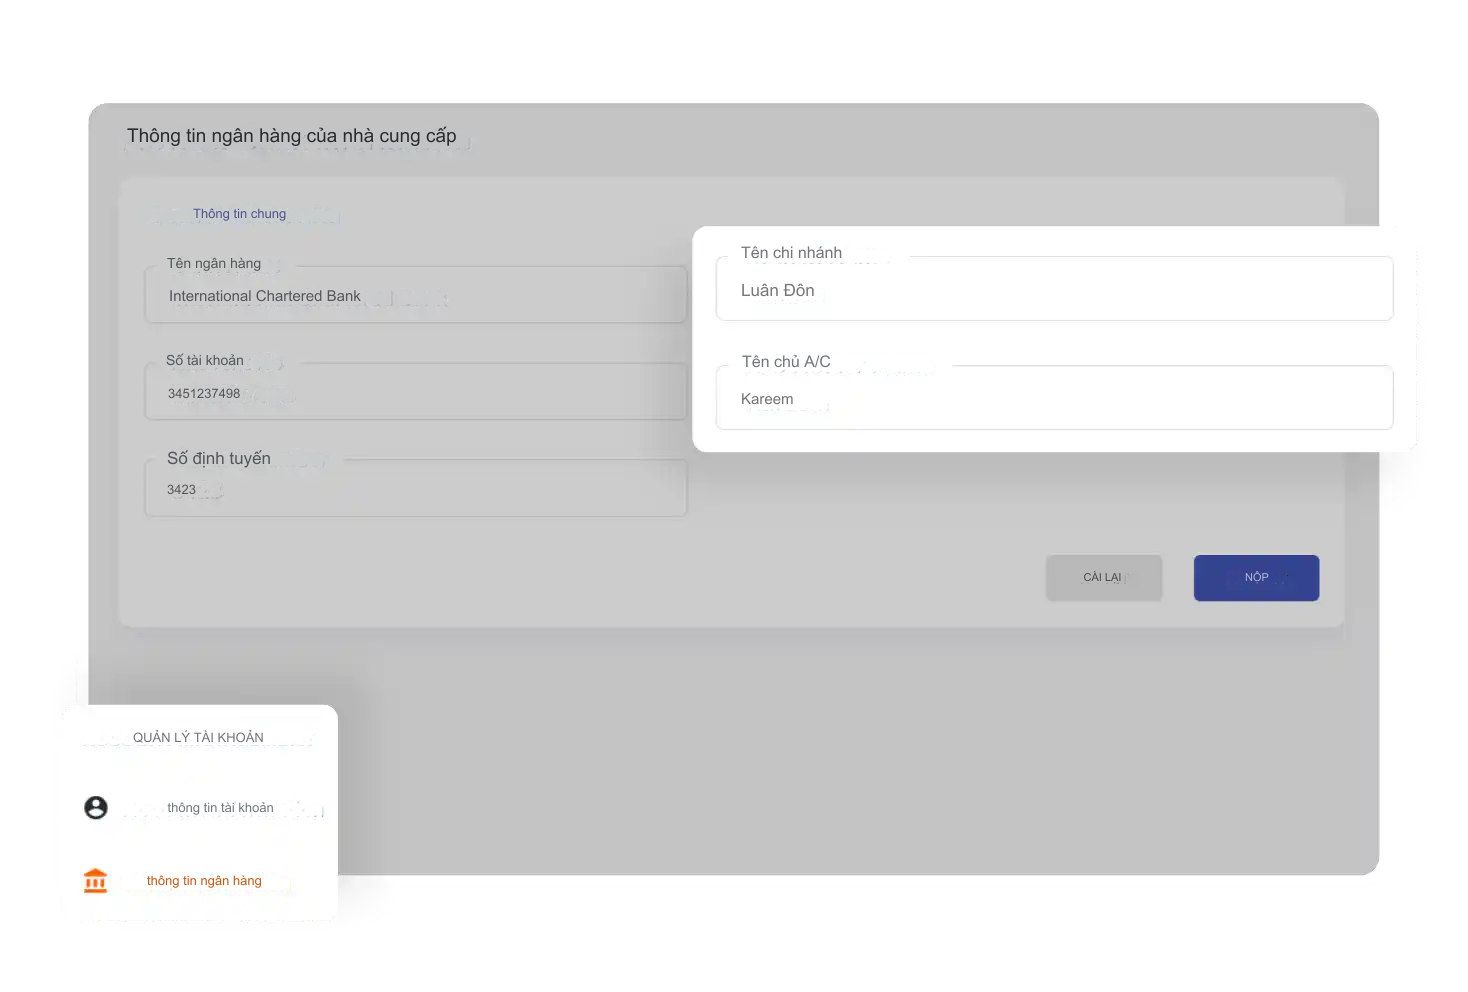Click the 'Tên chủ A/C' field with Kareem
This screenshot has height=992, width=1468.
[x=1055, y=398]
